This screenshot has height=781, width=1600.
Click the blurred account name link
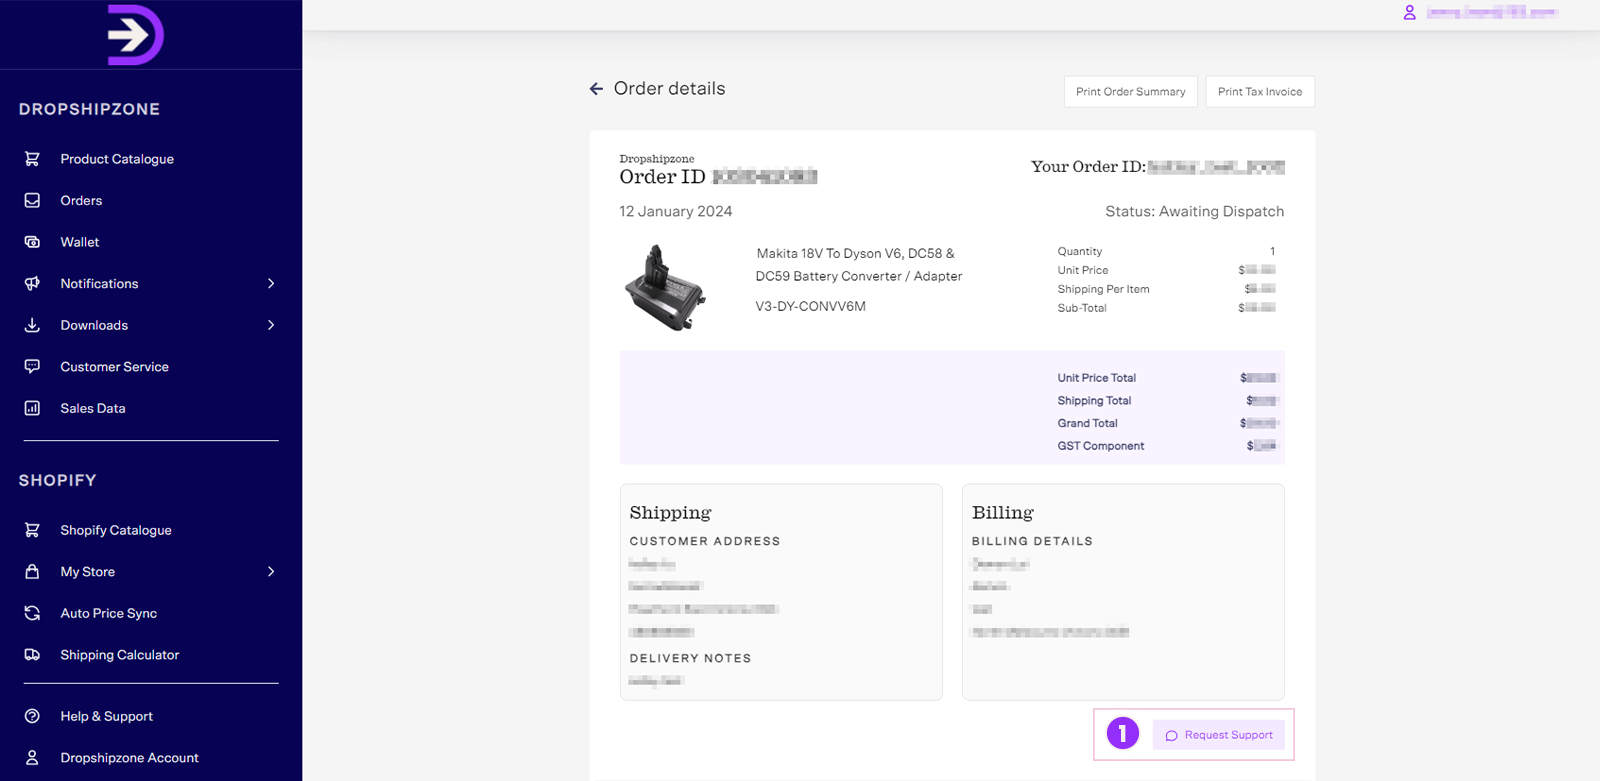coord(1492,13)
